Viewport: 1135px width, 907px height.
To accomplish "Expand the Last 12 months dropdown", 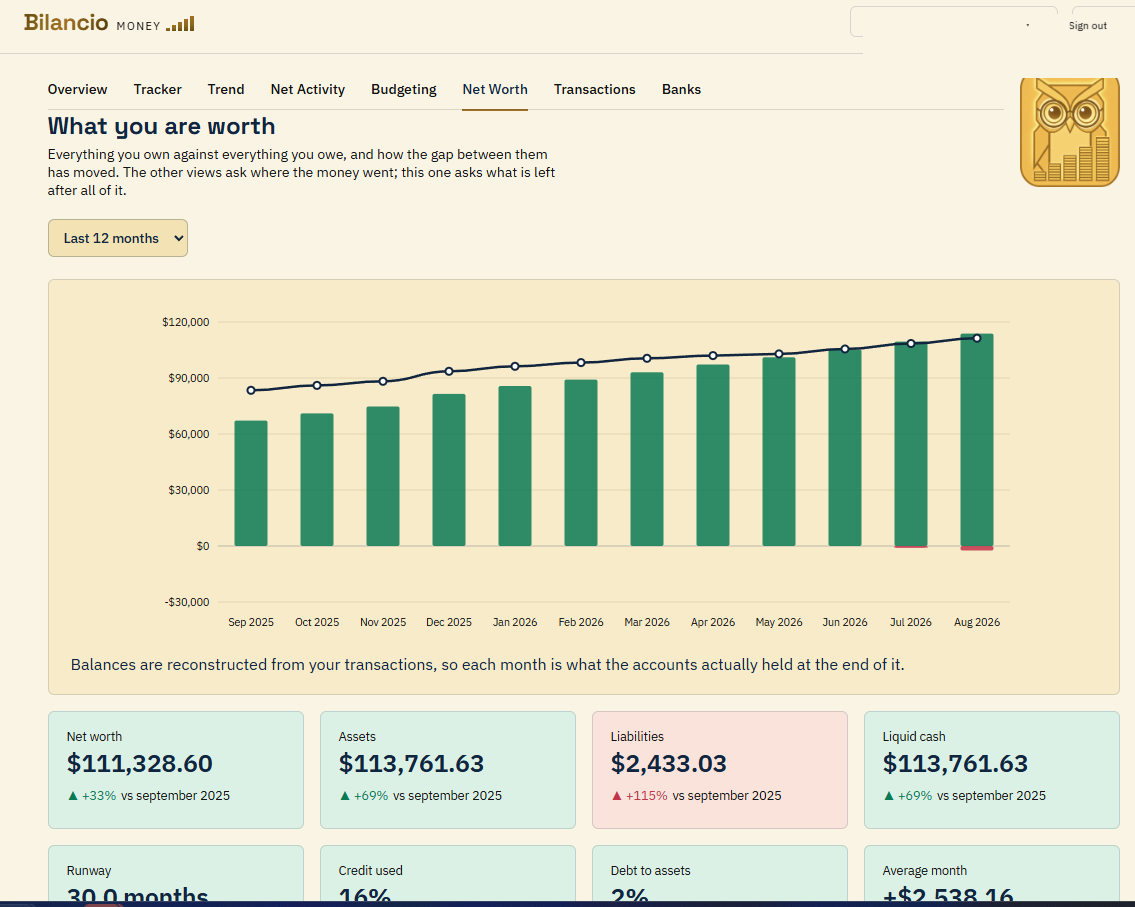I will 118,238.
